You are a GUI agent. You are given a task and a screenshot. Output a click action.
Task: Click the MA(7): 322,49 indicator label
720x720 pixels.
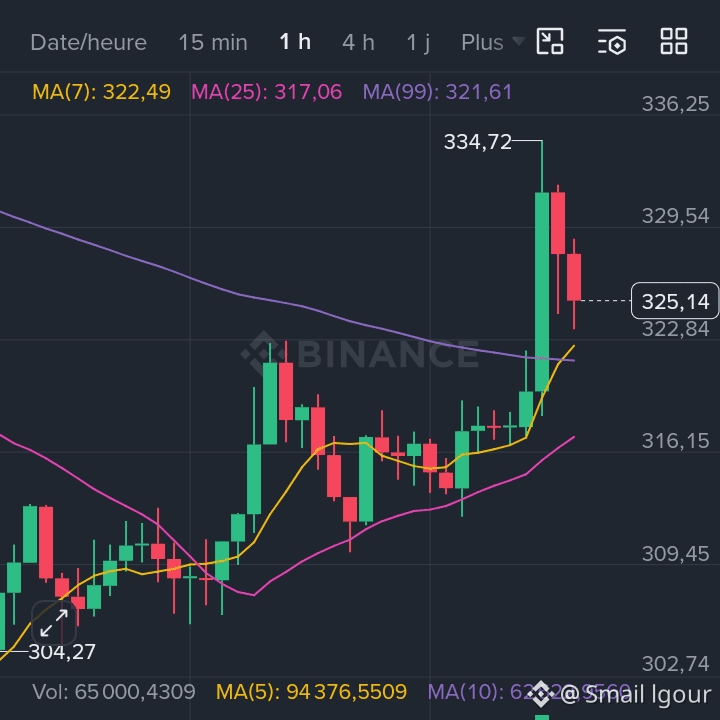[x=101, y=92]
